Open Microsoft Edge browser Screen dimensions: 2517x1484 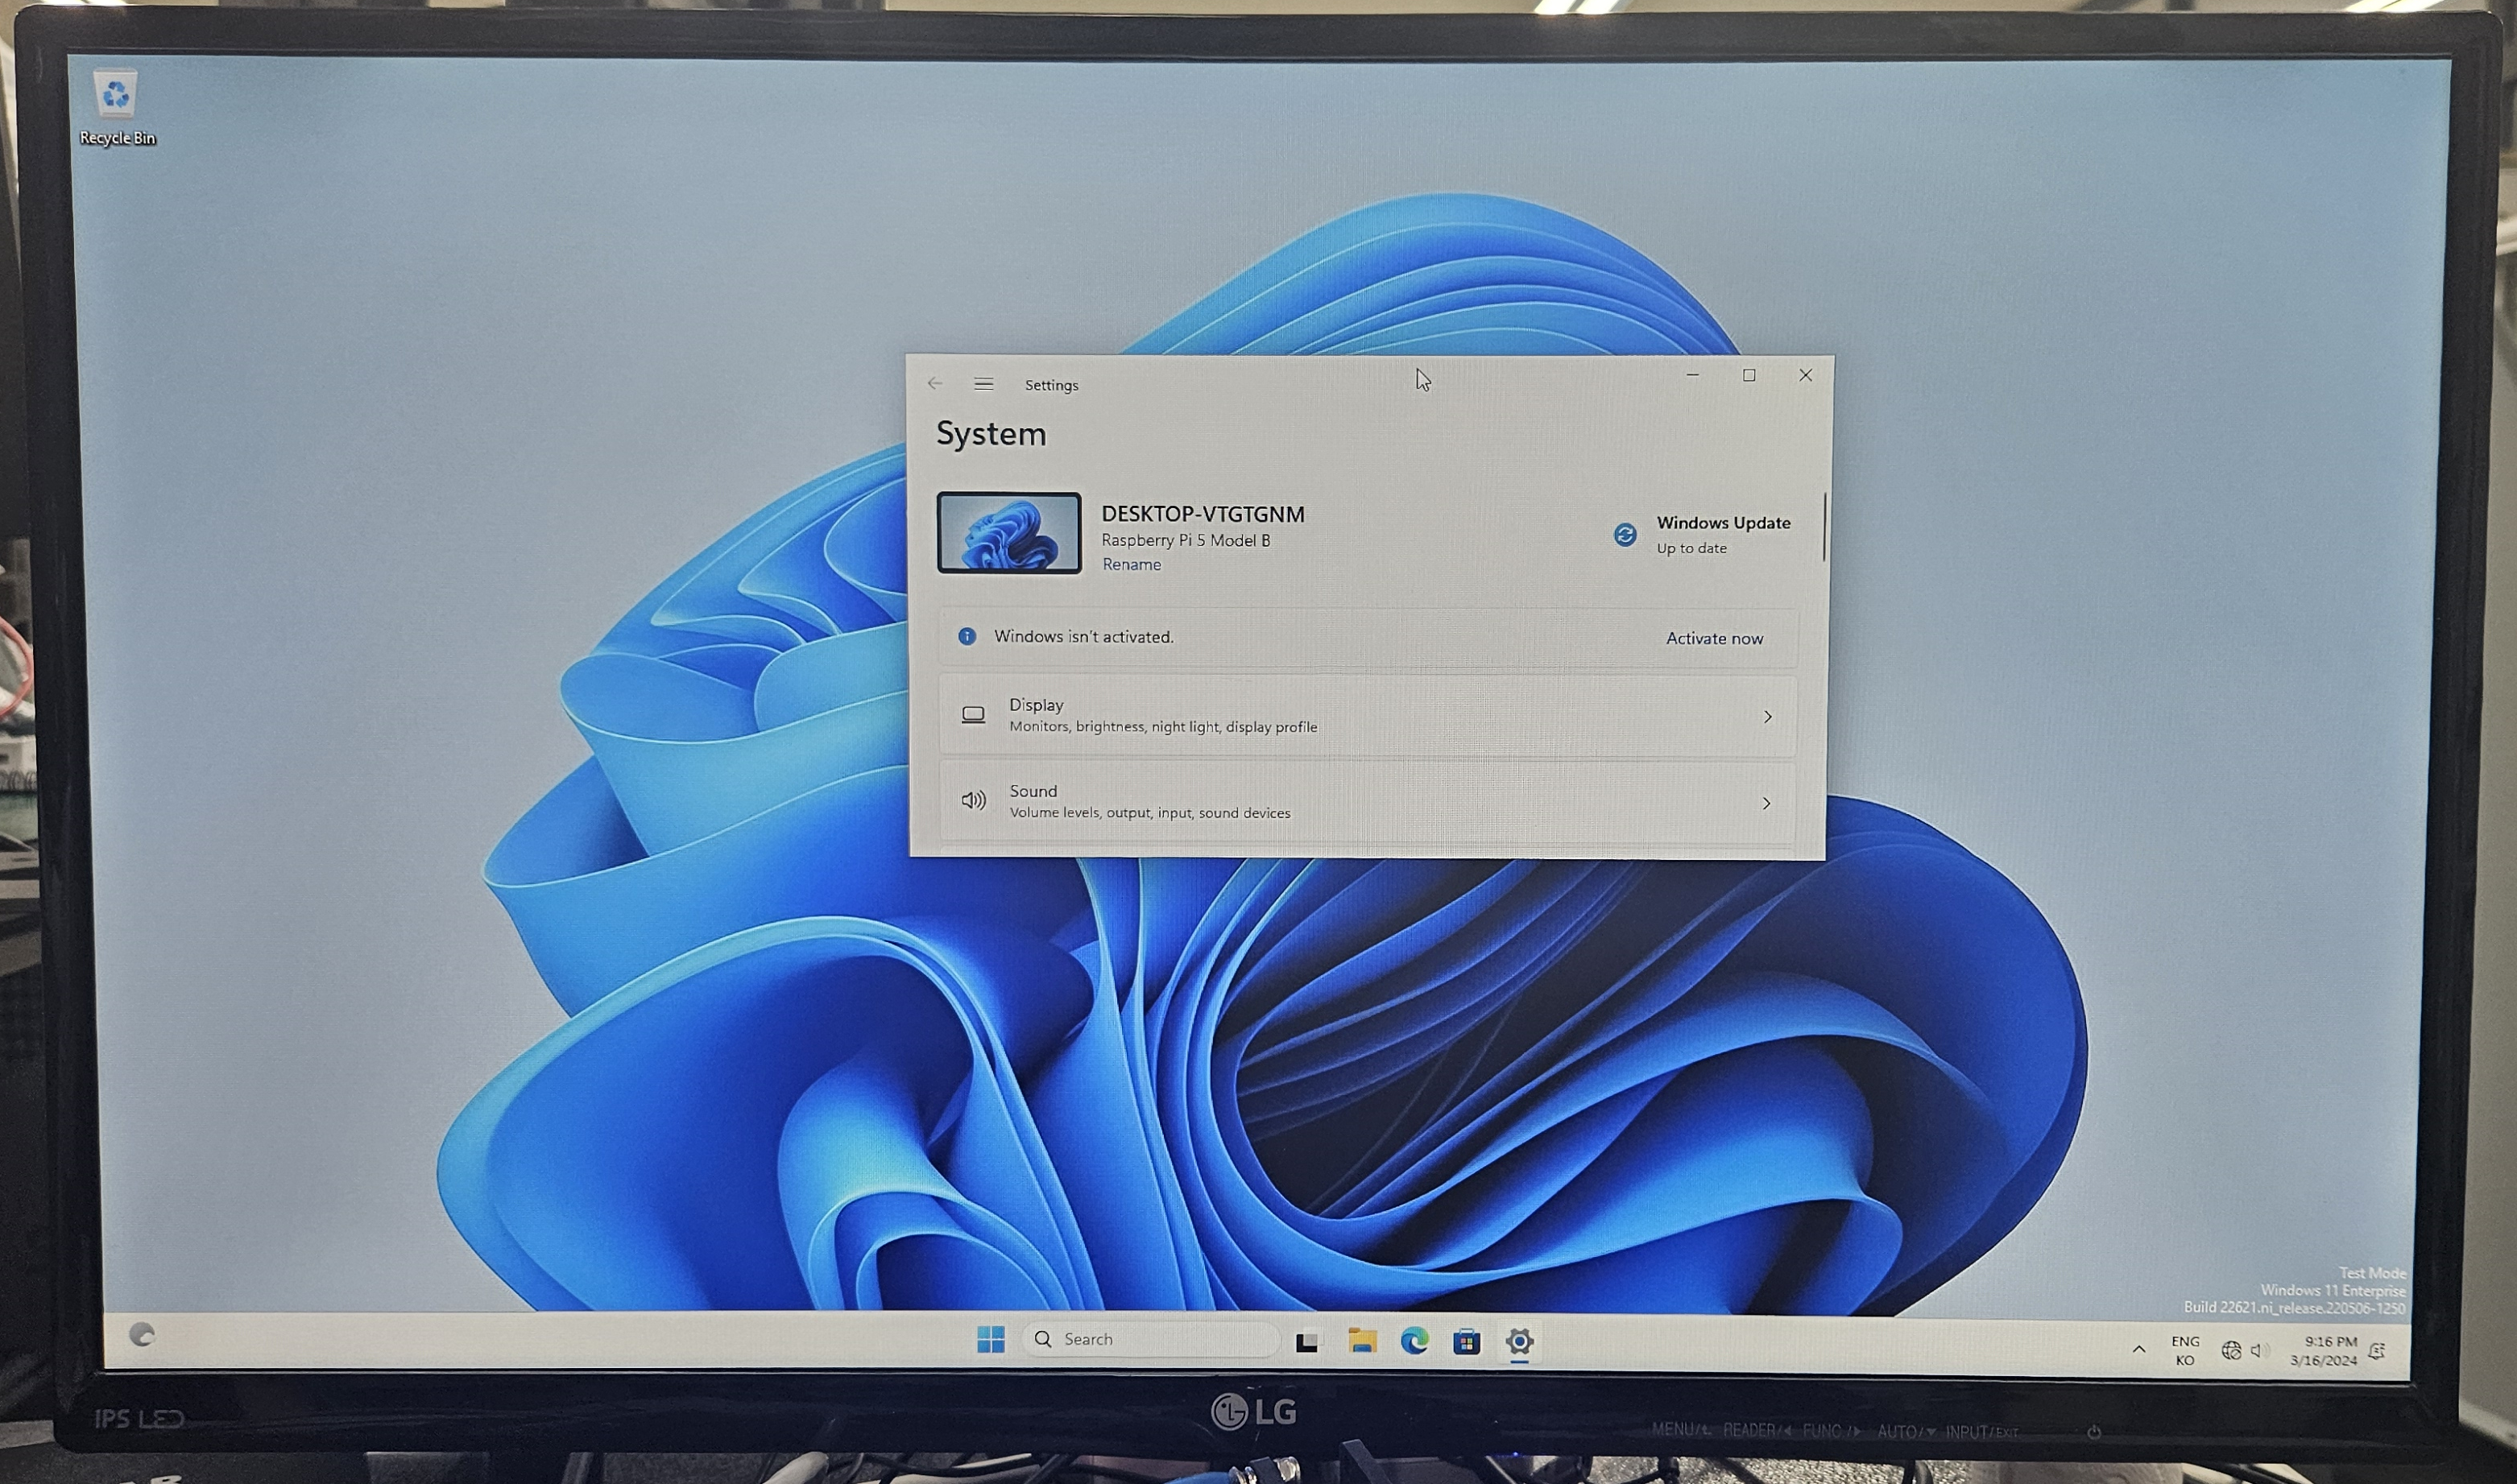point(1414,1341)
